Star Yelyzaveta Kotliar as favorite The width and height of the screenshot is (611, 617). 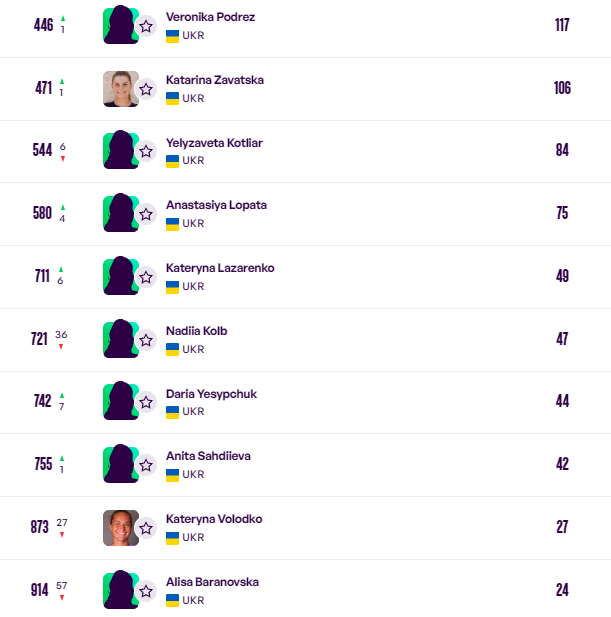[x=146, y=152]
